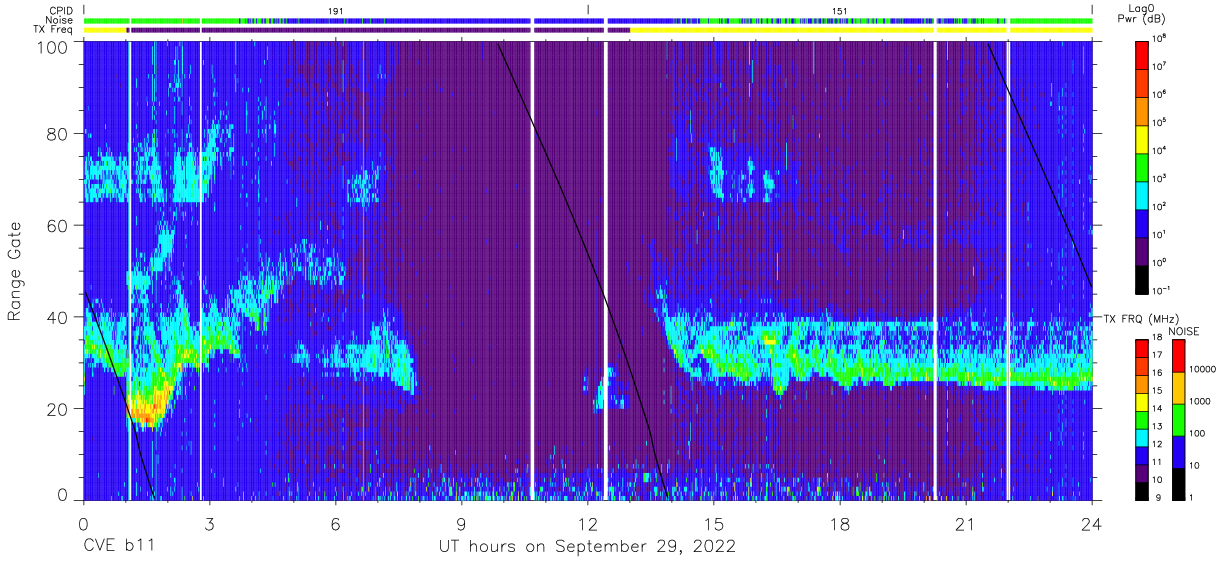Click the red top segment of the power colorbar
The height and width of the screenshot is (567, 1228).
[x=1142, y=54]
